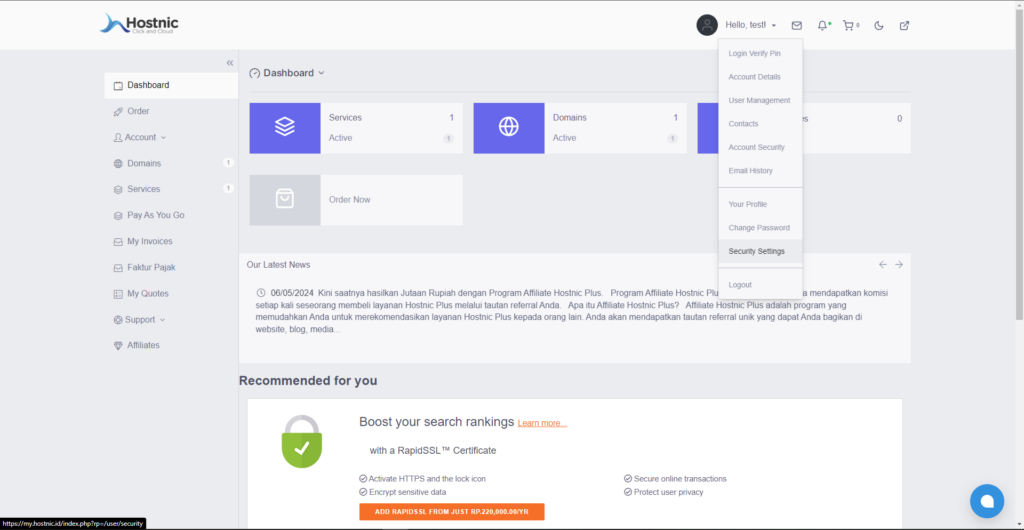Click Activate HTTPS and the lock icon text
1024x530 pixels.
point(427,478)
